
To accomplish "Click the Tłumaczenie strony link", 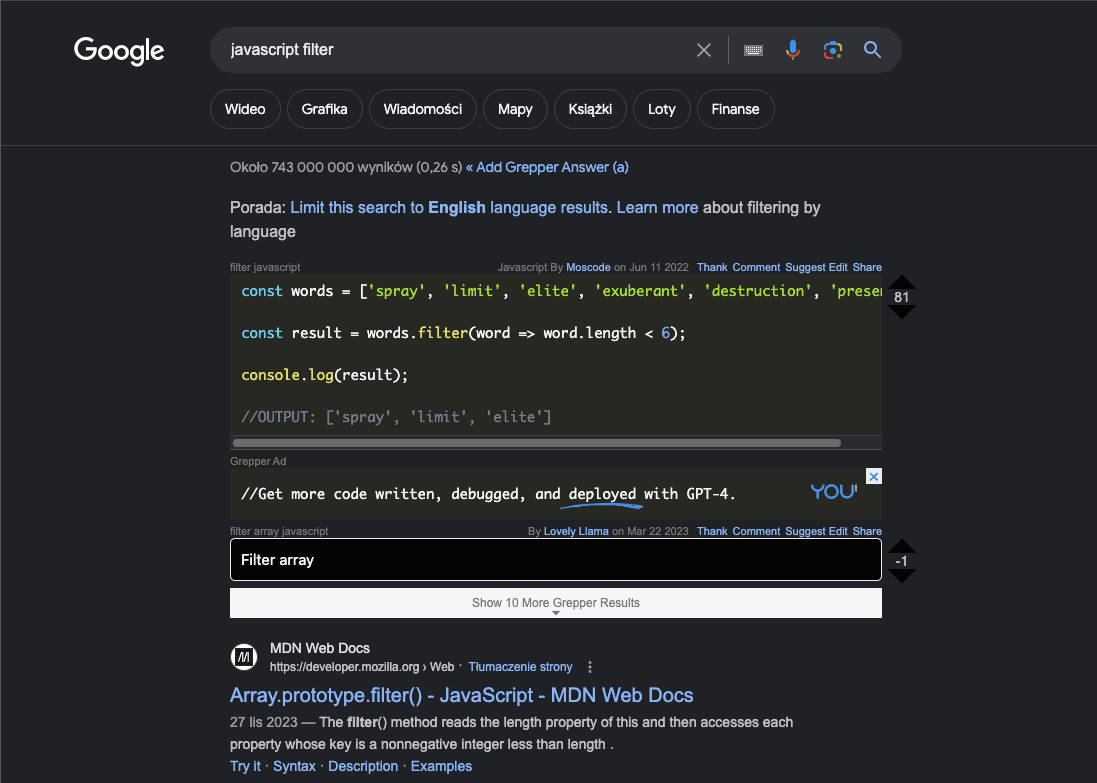I will 521,667.
